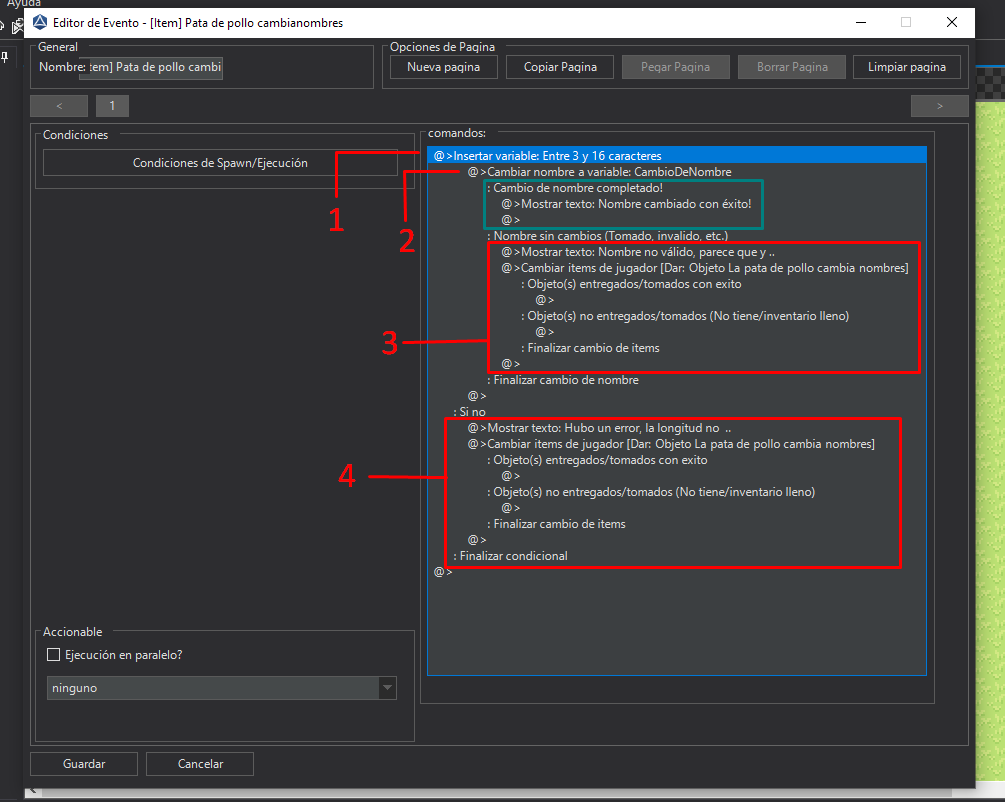Select Mostrar texto: Nombre cambiado con éxito!
This screenshot has width=1005, height=802.
pyautogui.click(x=626, y=204)
